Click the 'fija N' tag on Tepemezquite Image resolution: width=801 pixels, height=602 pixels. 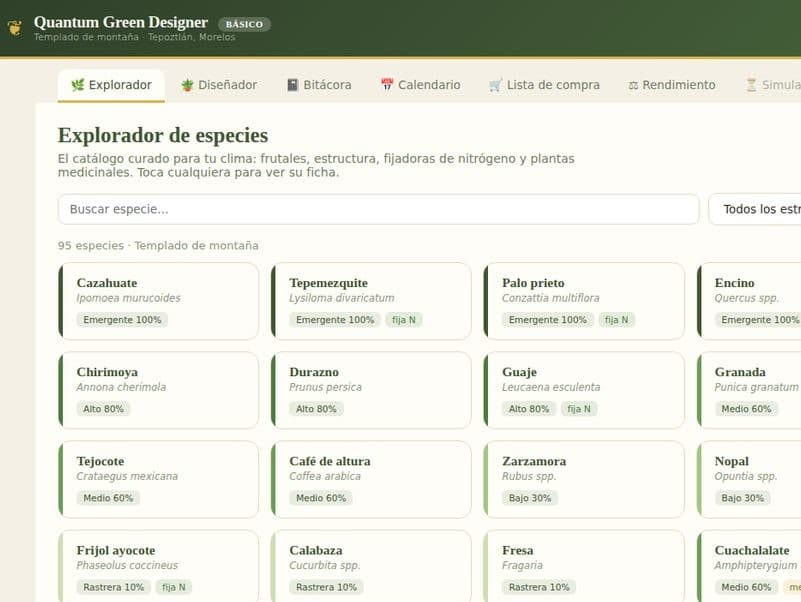coord(404,320)
